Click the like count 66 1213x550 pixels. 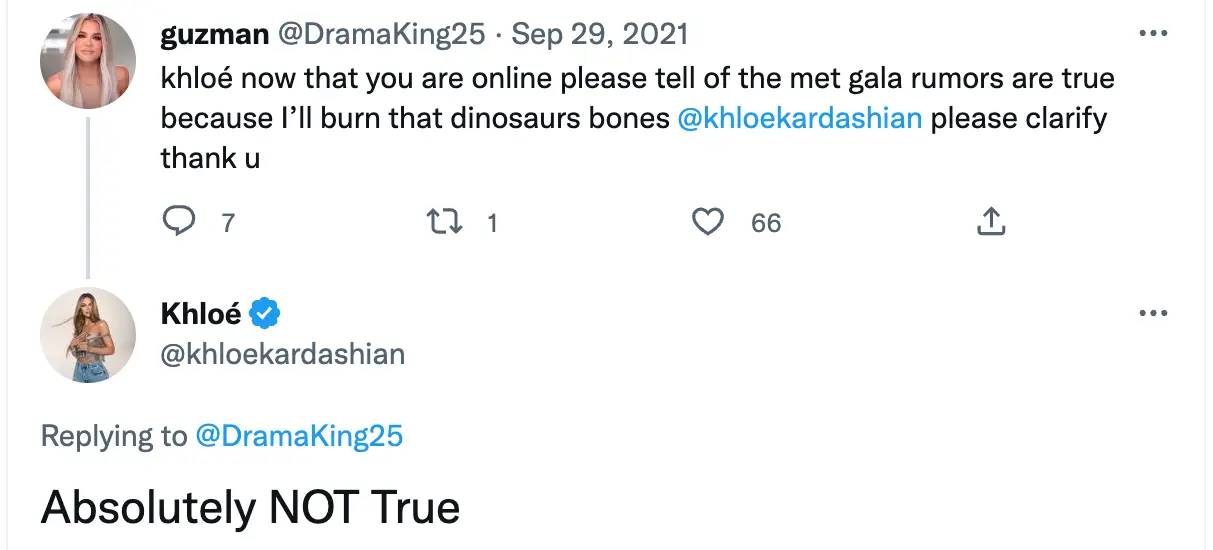click(766, 223)
